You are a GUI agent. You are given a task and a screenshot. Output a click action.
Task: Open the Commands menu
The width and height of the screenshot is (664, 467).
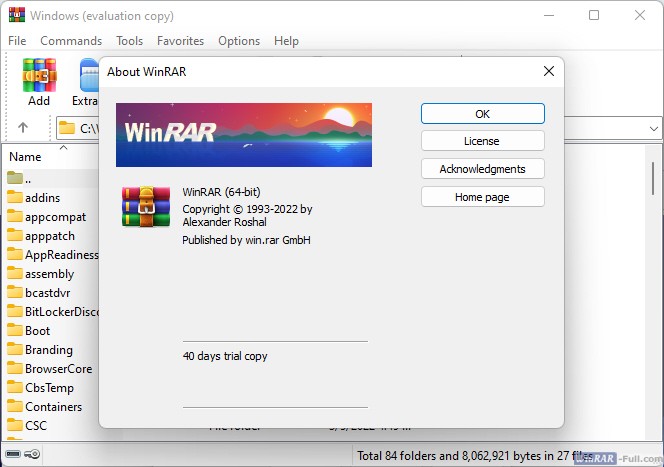click(x=71, y=41)
